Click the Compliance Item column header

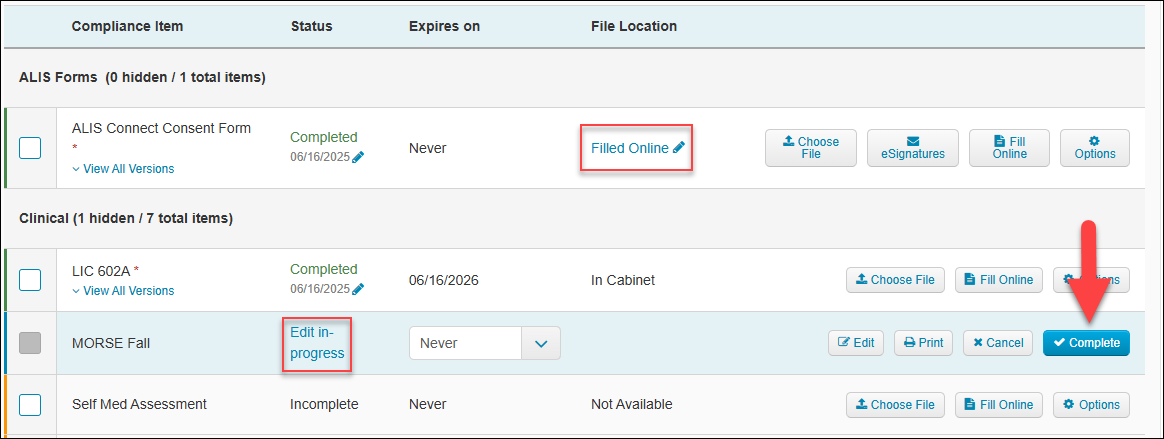pyautogui.click(x=128, y=26)
